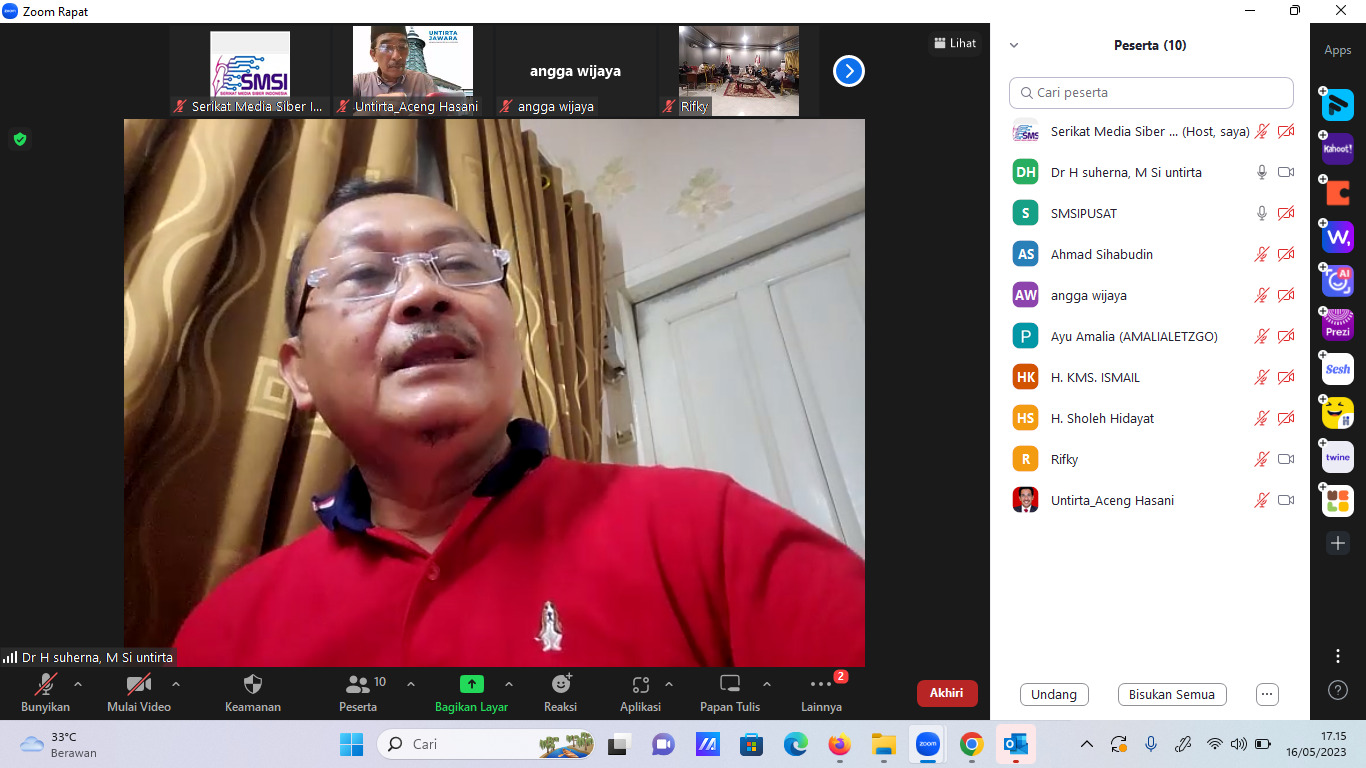The height and width of the screenshot is (768, 1366).
Task: Expand video options arrow next to Mulai Video
Action: [x=176, y=684]
